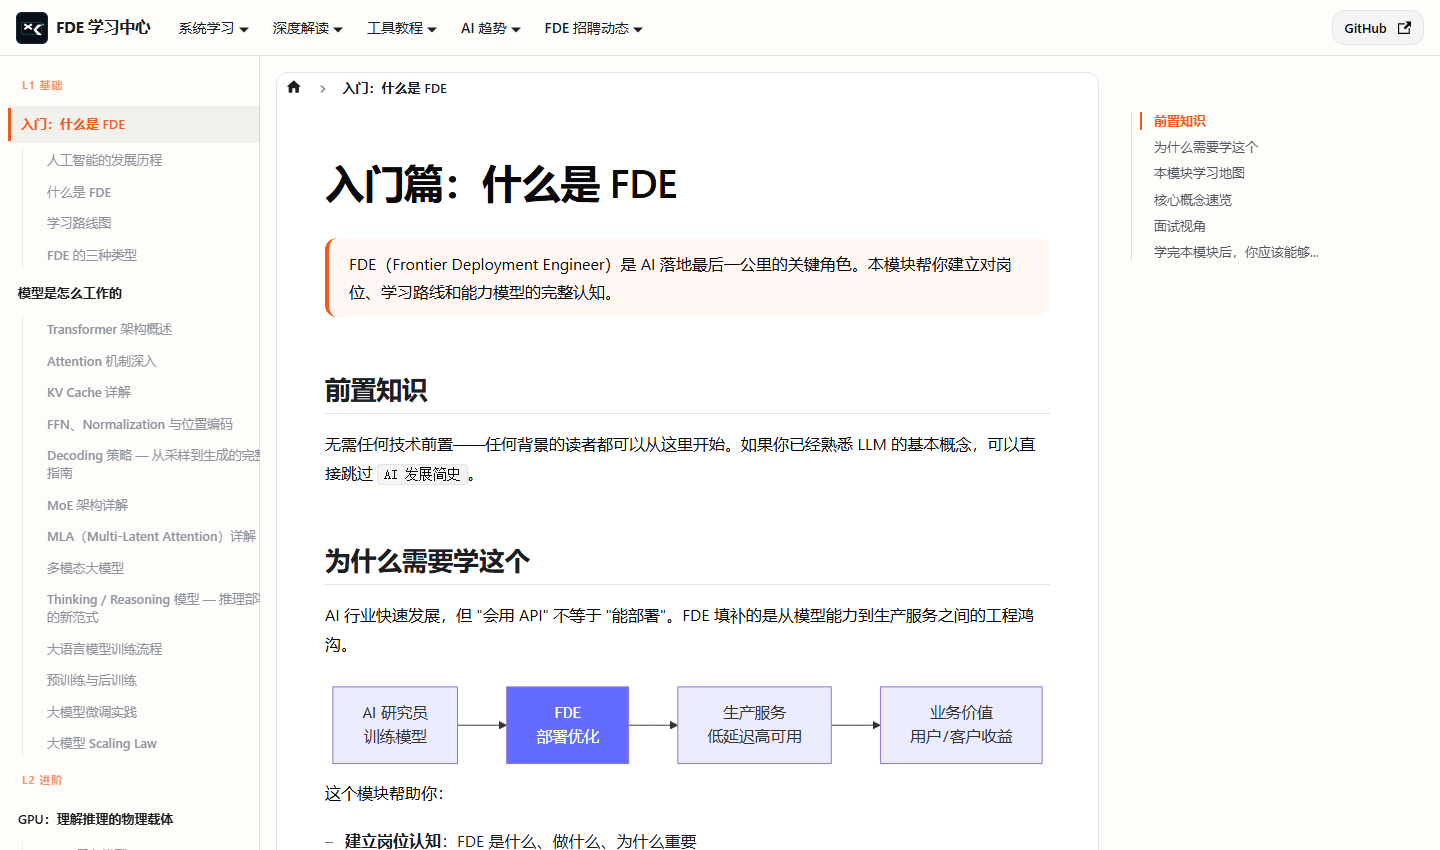Click the 生产服务 低延迟高可用 diagram box
This screenshot has height=850, width=1440.
(754, 725)
